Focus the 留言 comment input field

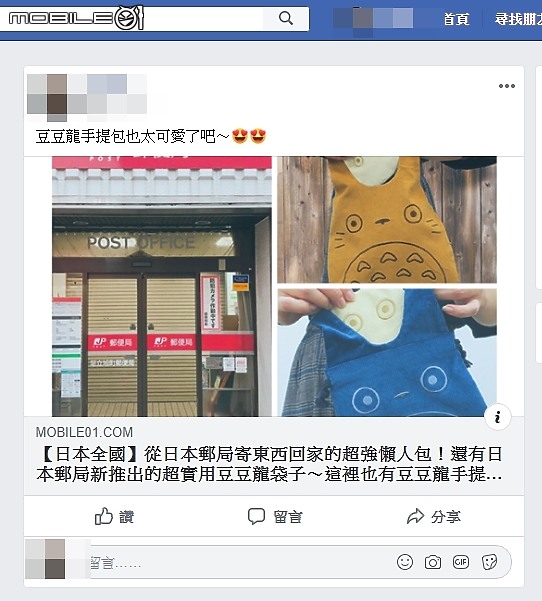(300, 562)
